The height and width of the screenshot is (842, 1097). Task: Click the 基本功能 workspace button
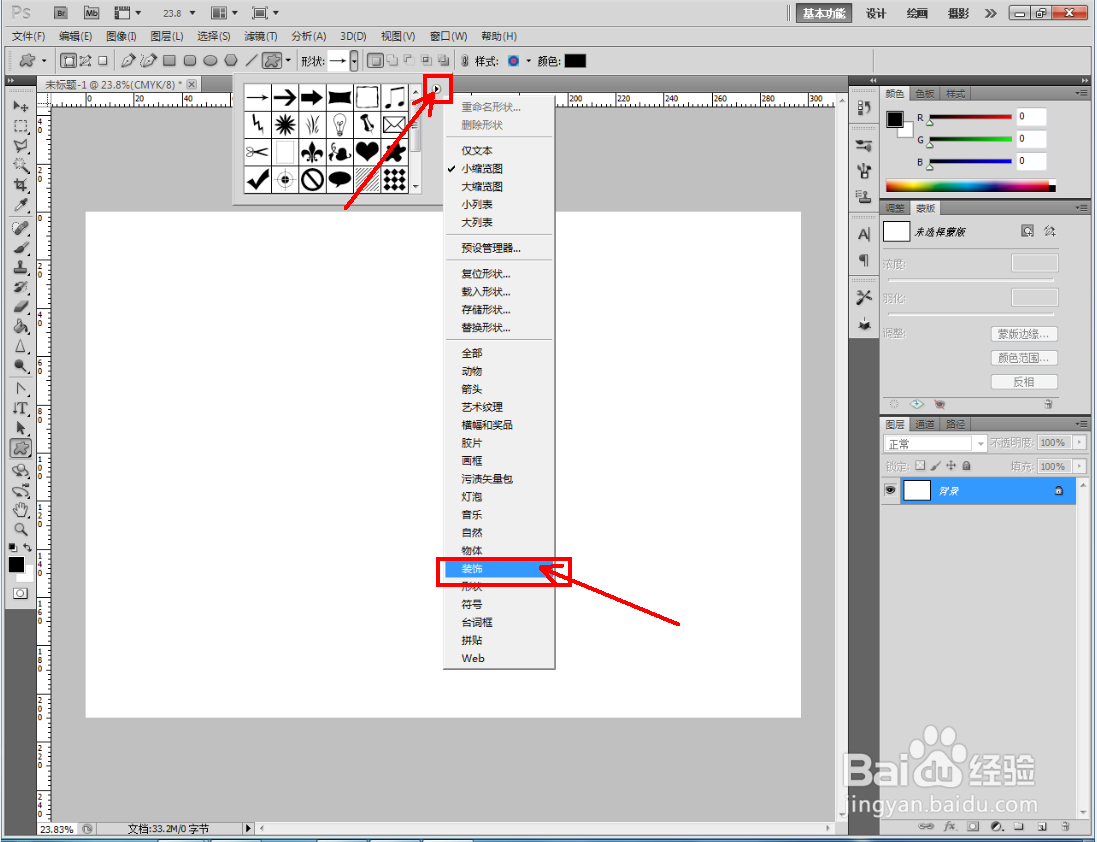[823, 13]
